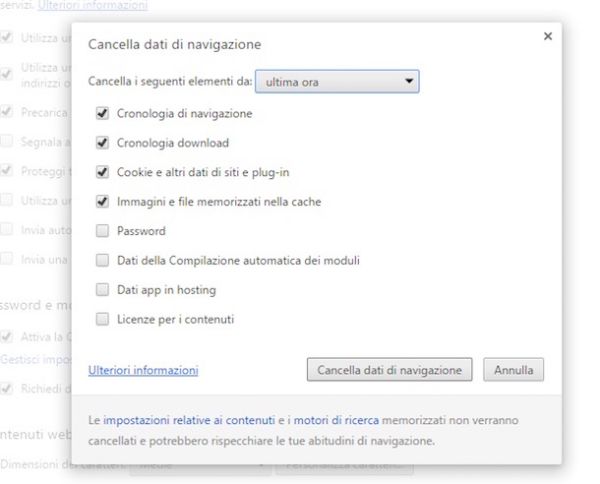Open the 'ultima ora' time range dropdown

(336, 81)
